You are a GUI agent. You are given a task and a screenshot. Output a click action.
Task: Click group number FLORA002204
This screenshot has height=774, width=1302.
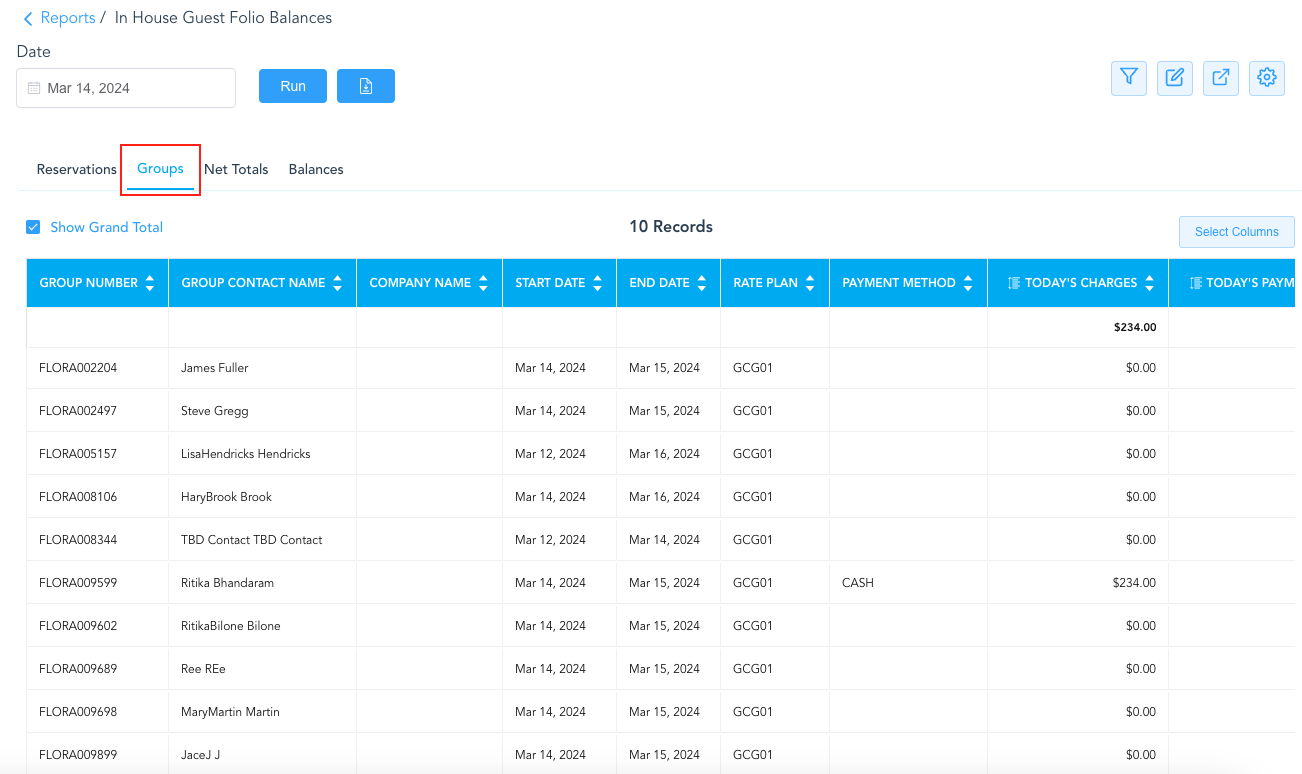(78, 368)
